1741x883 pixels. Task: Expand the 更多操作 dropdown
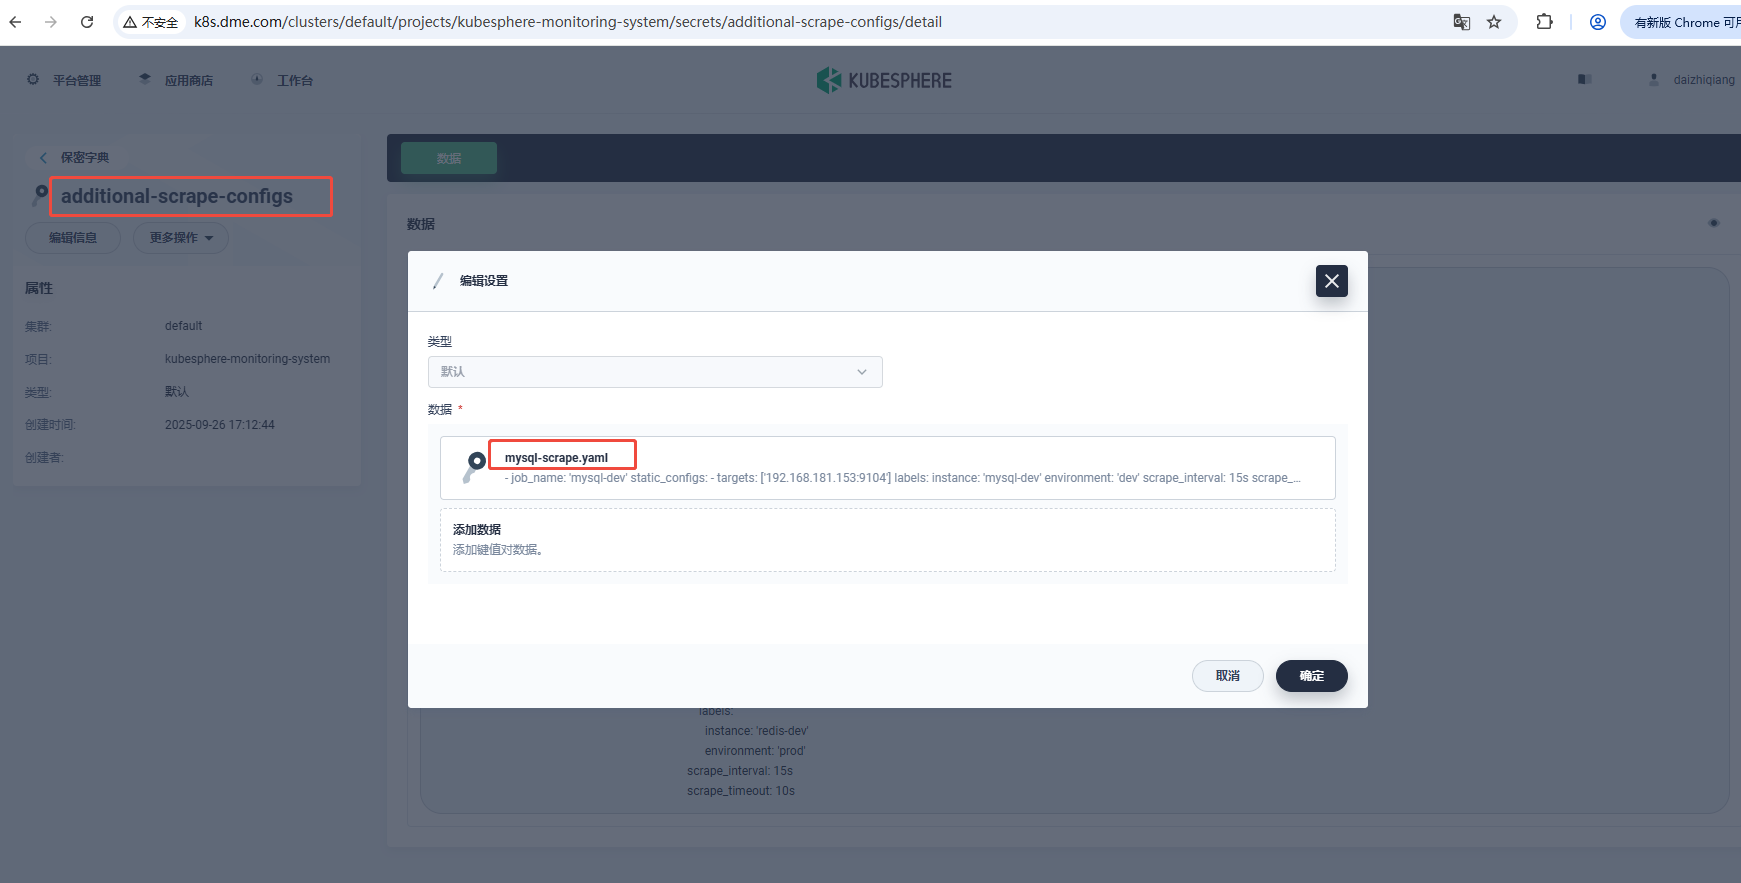[181, 238]
